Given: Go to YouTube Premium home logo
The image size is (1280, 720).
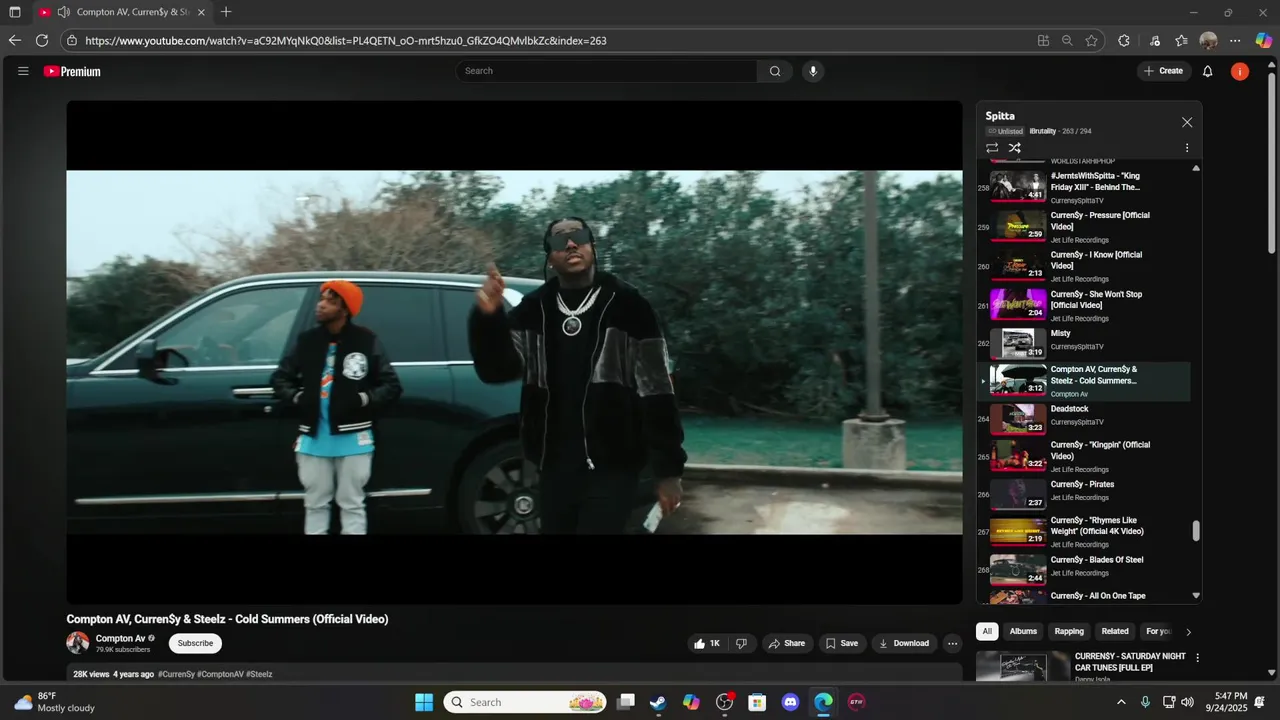Looking at the screenshot, I should pyautogui.click(x=72, y=71).
